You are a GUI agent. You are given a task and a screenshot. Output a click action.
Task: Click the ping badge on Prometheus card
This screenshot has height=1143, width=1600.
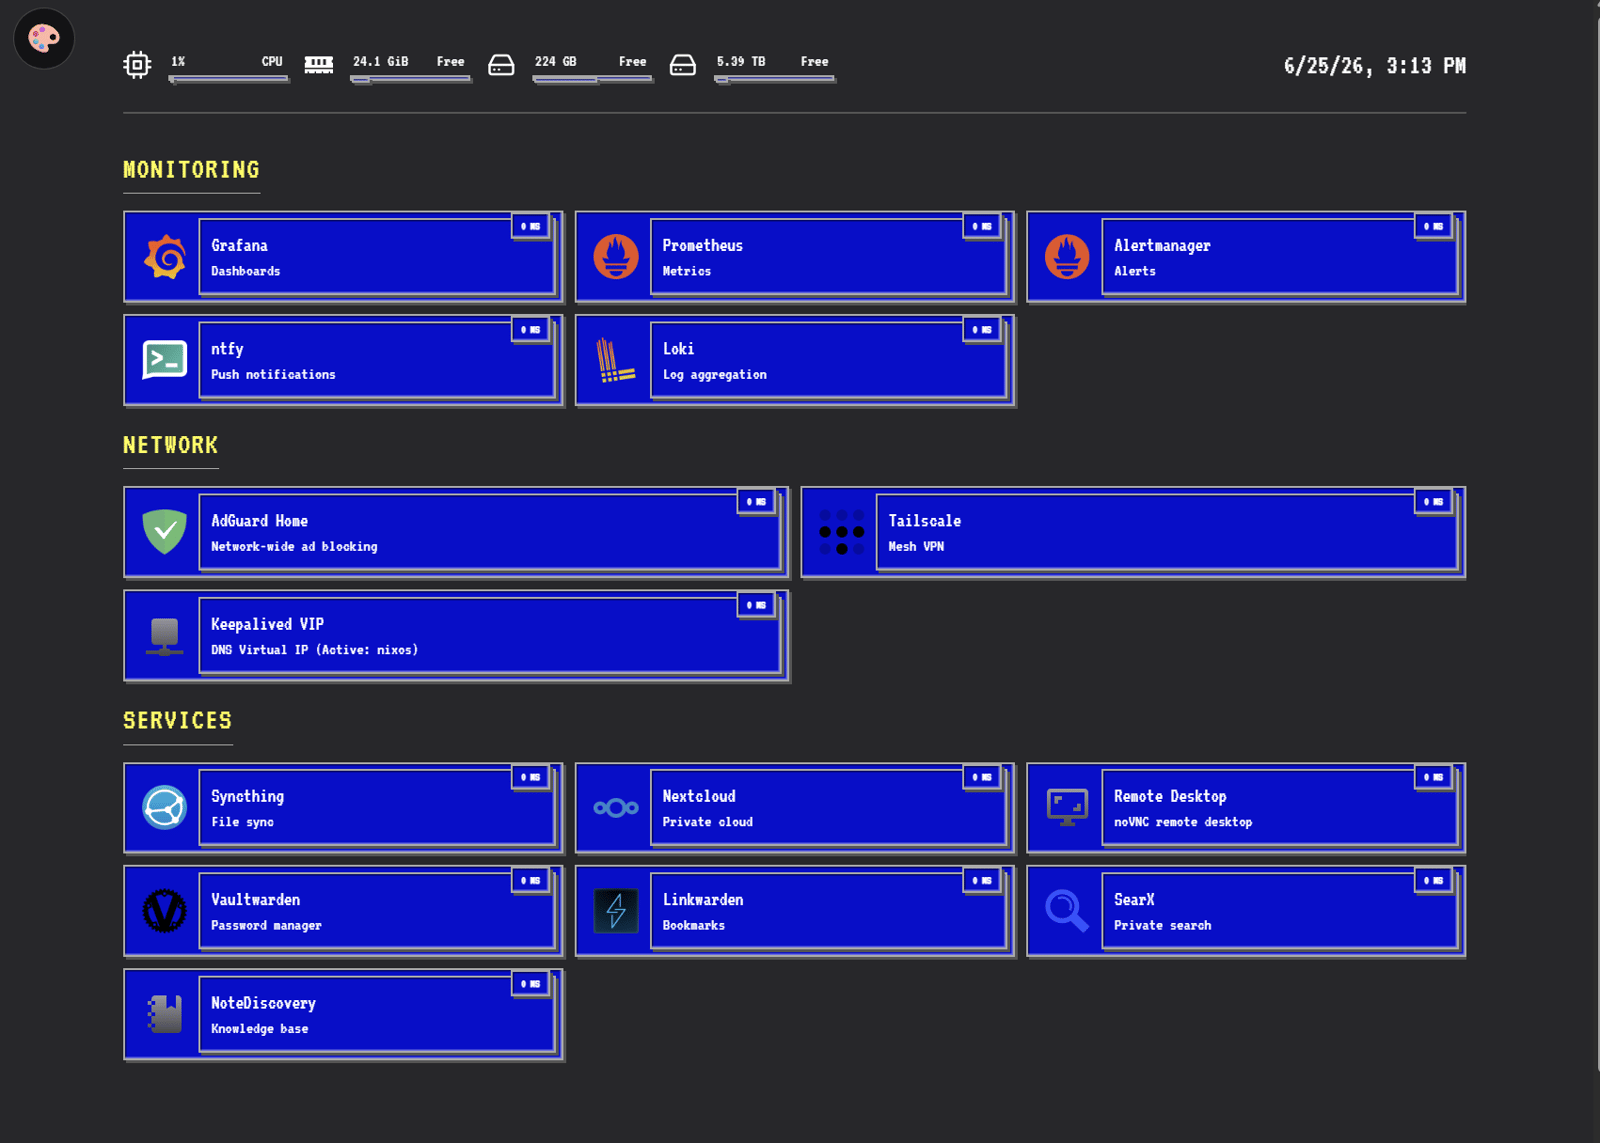[x=982, y=226]
